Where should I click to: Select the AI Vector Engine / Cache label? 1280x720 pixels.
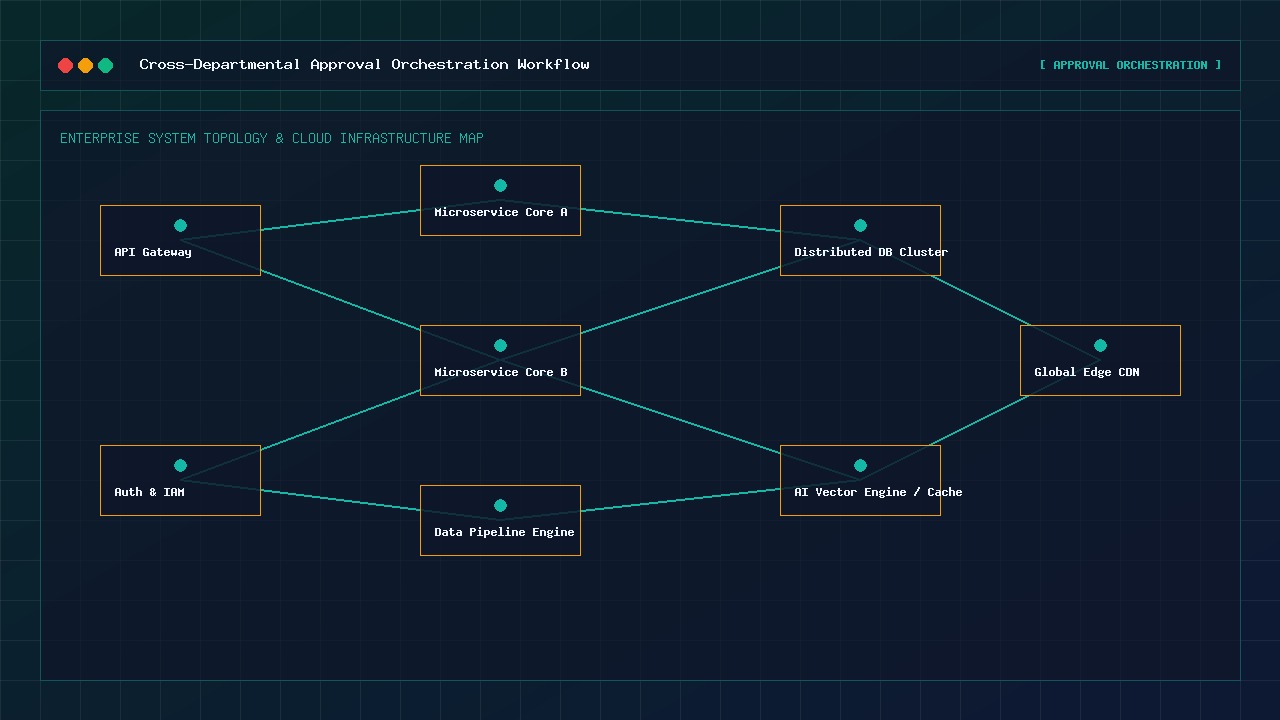pyautogui.click(x=878, y=492)
